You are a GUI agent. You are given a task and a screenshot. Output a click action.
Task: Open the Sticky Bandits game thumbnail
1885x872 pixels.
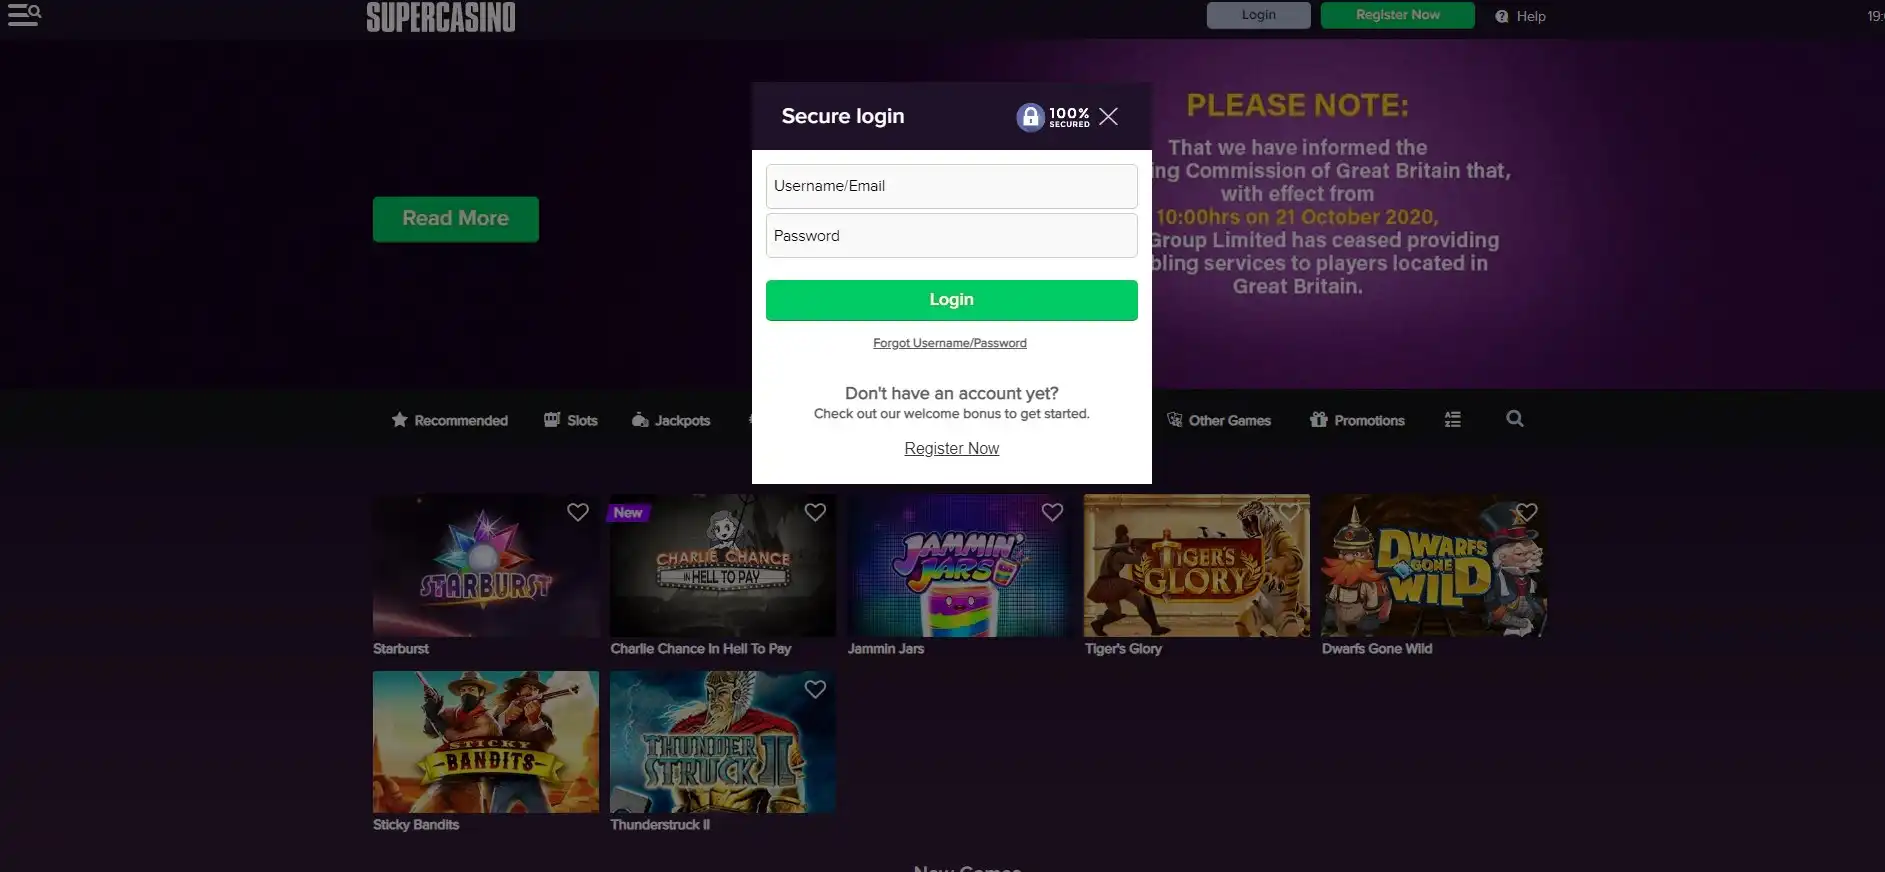point(485,742)
